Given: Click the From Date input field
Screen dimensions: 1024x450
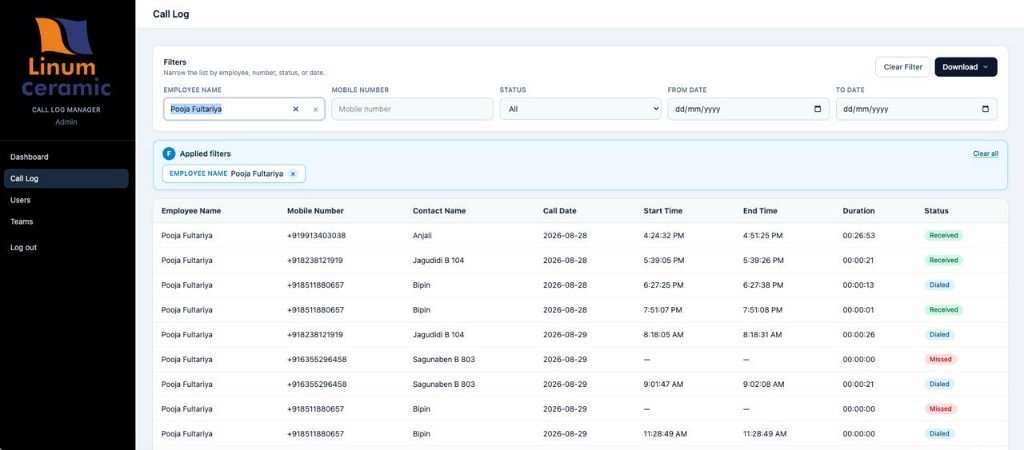Looking at the screenshot, I should coord(748,109).
